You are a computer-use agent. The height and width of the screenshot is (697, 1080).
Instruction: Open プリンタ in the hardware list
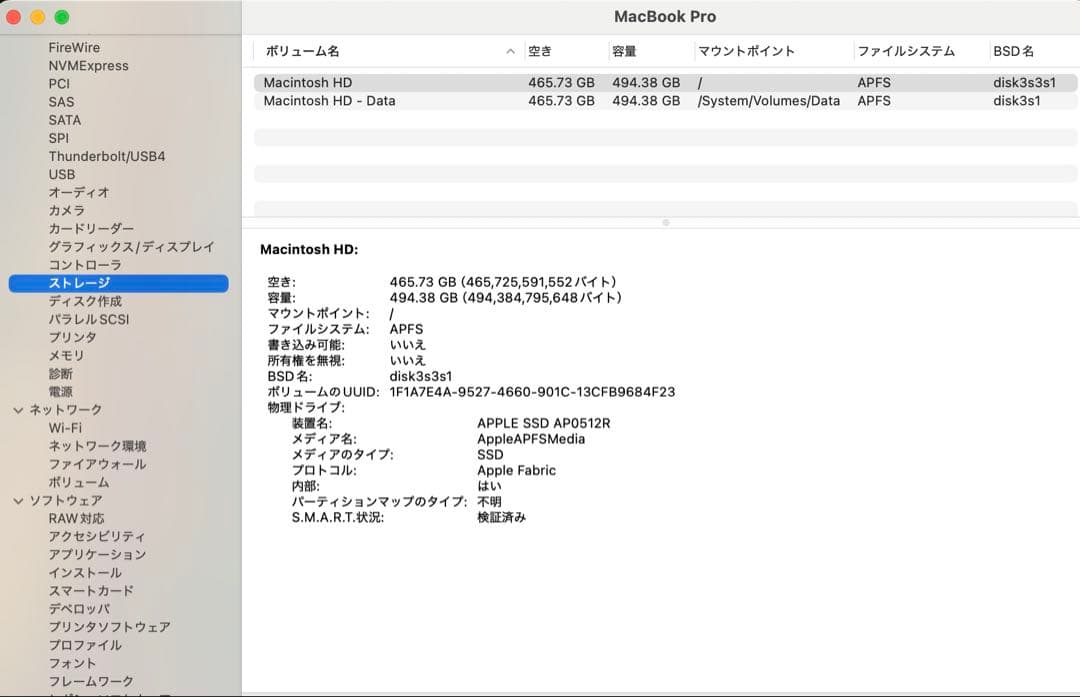[x=72, y=337]
